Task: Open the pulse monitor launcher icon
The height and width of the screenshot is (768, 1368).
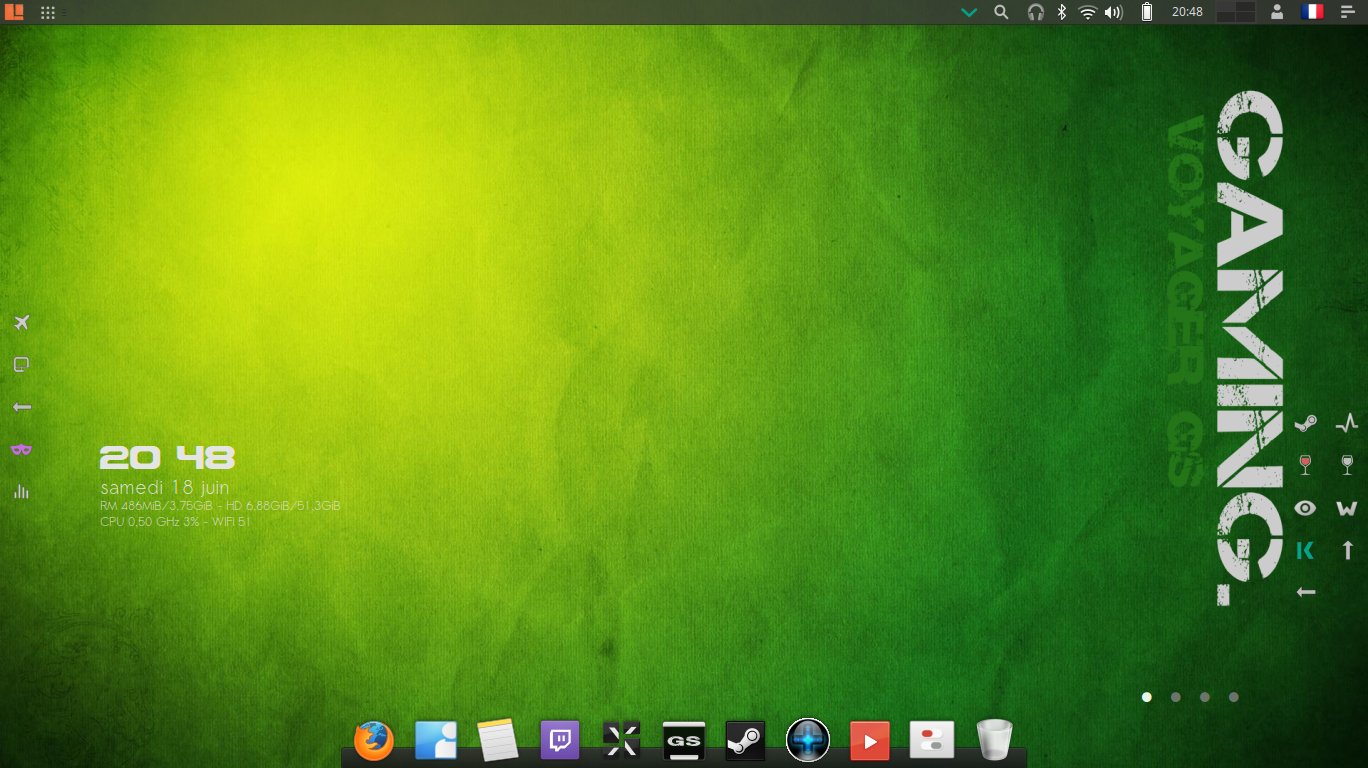Action: (x=1347, y=422)
